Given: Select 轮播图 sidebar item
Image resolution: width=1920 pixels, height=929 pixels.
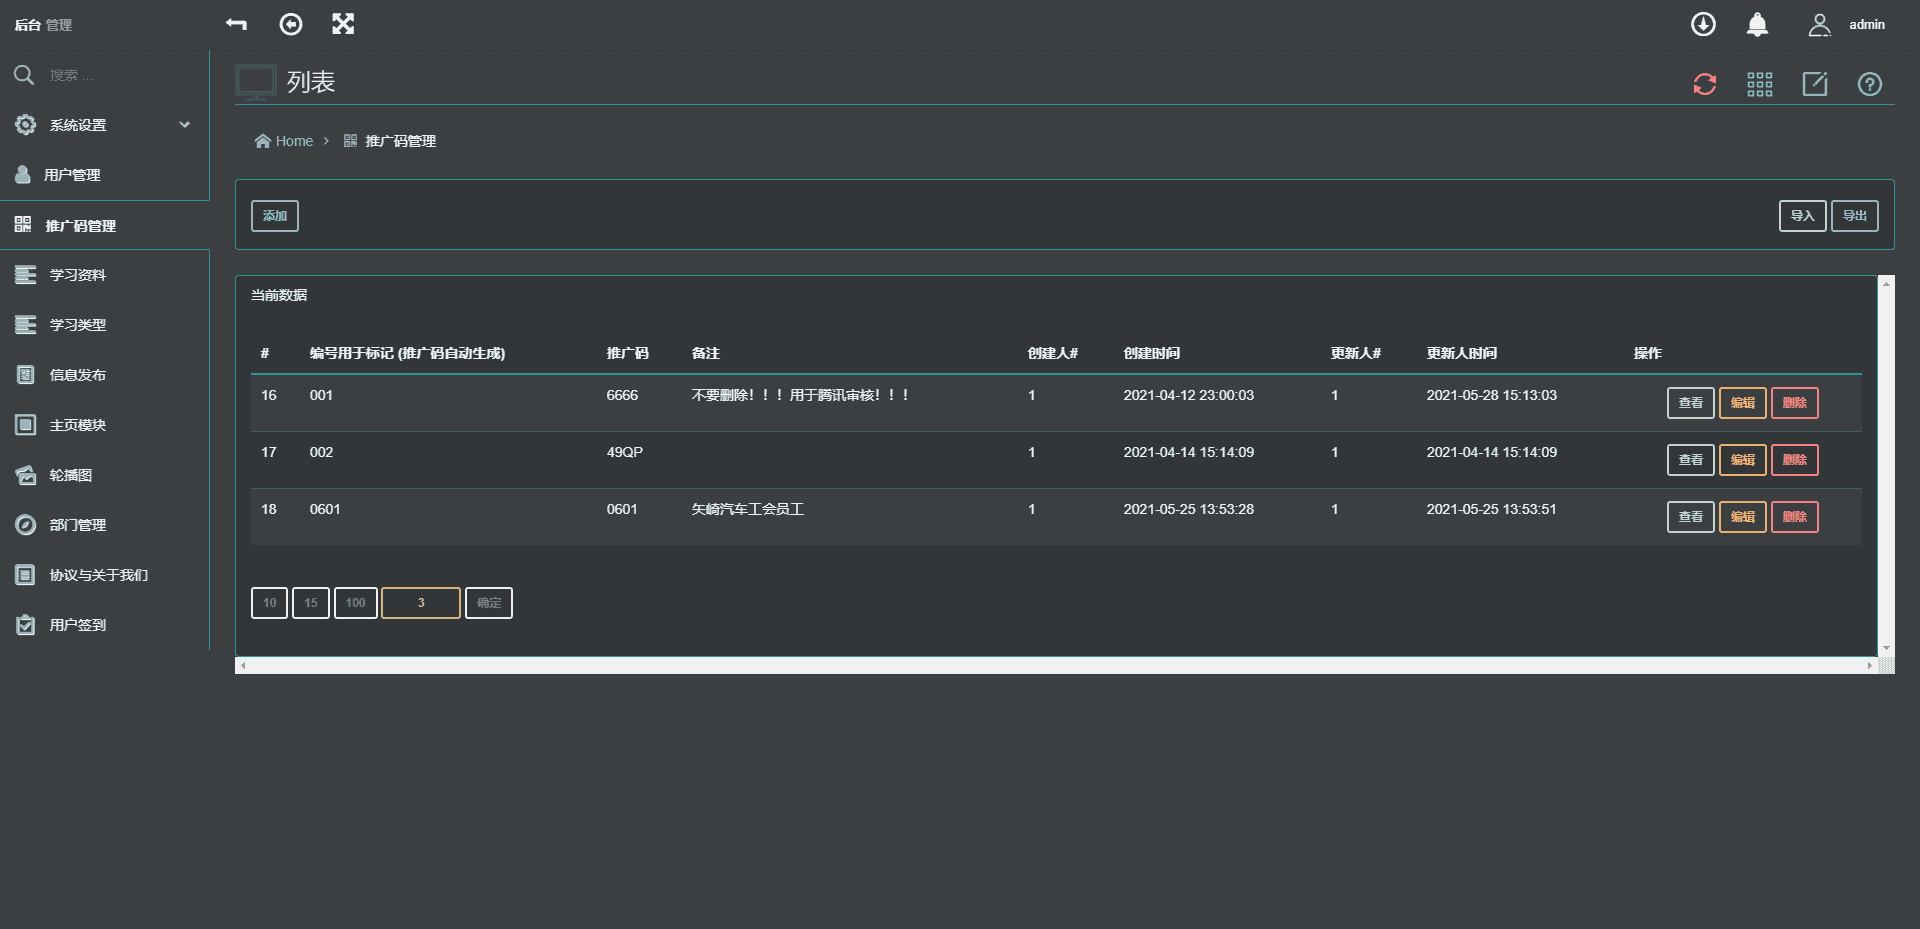Looking at the screenshot, I should [71, 475].
